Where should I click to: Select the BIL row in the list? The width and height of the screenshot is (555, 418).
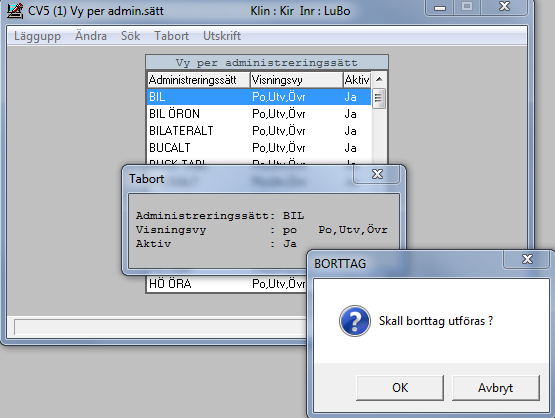(x=259, y=97)
